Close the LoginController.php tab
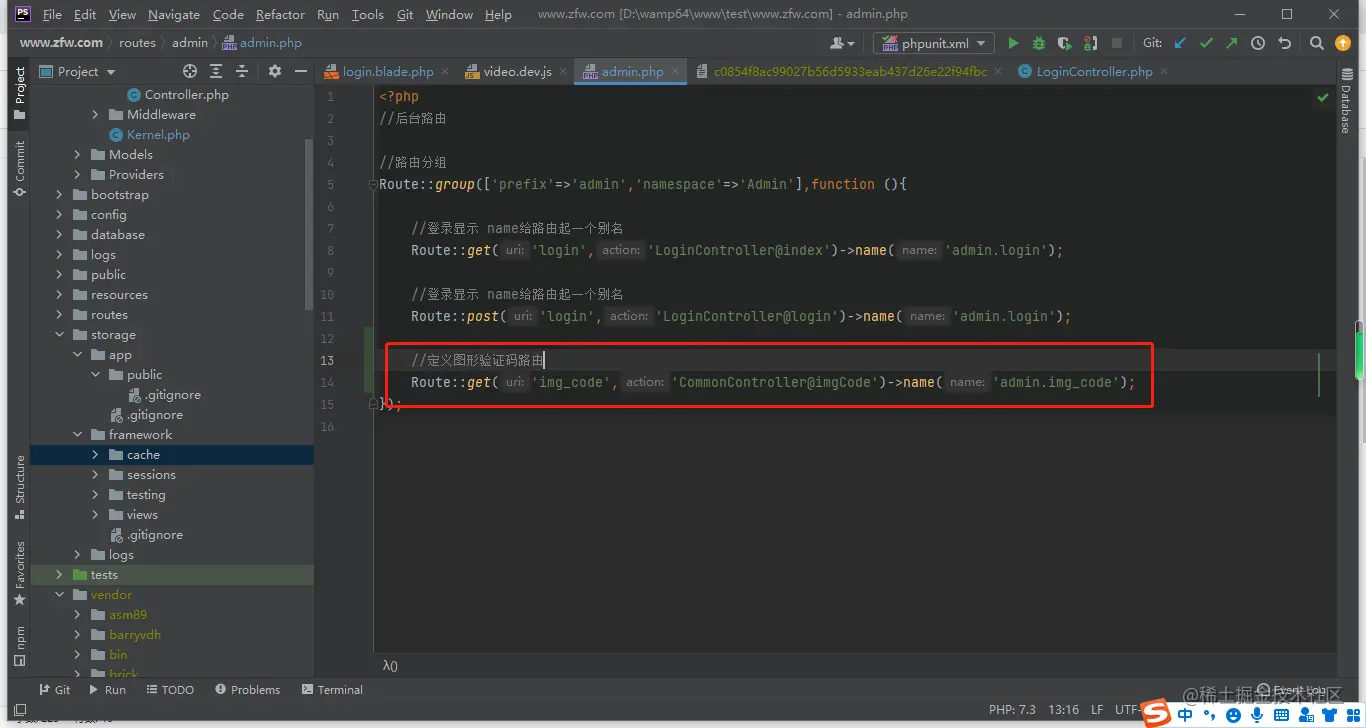Image resolution: width=1366 pixels, height=728 pixels. pyautogui.click(x=1164, y=72)
